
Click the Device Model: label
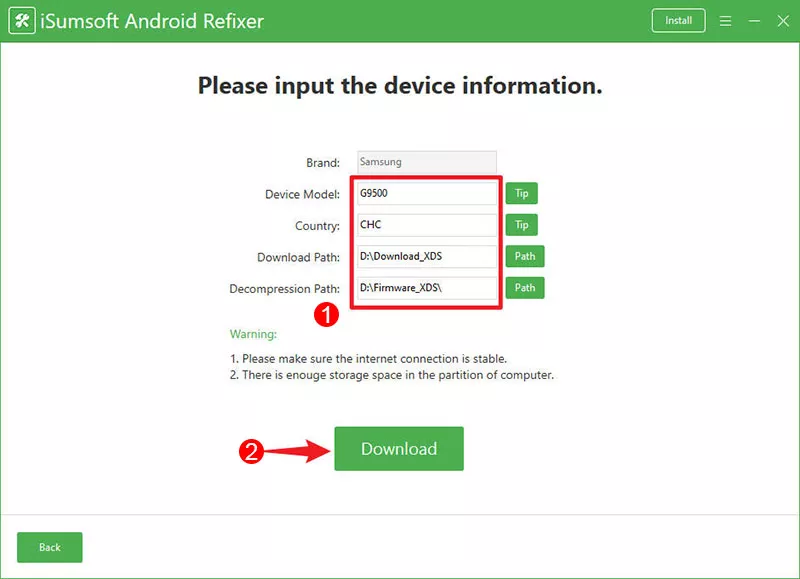302,194
